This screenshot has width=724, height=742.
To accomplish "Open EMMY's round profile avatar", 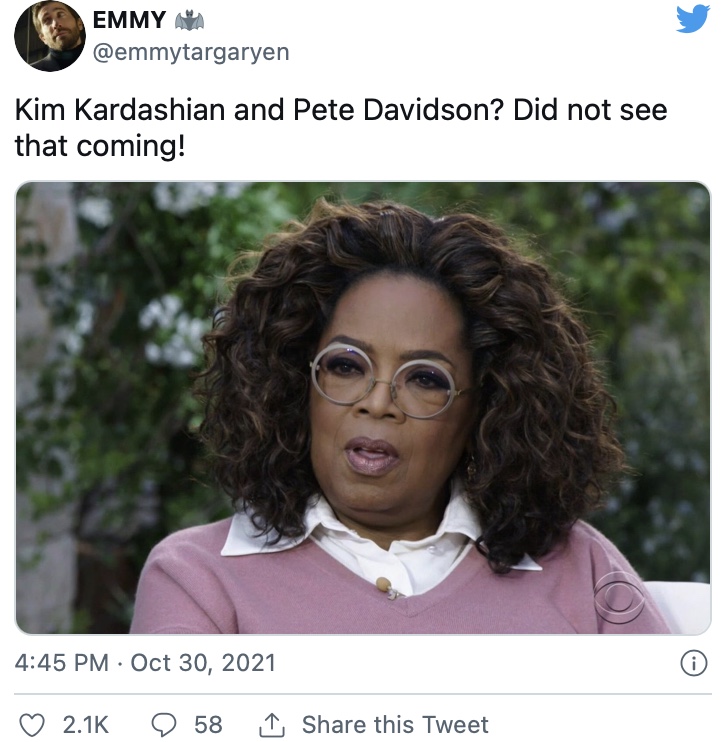I will tap(50, 36).
